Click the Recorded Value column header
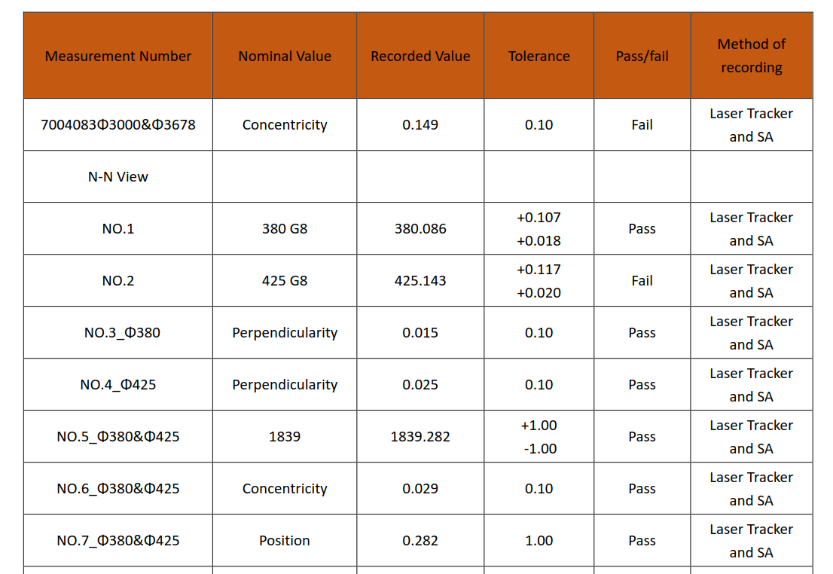Screen dimensions: 833x574 pyautogui.click(x=420, y=56)
